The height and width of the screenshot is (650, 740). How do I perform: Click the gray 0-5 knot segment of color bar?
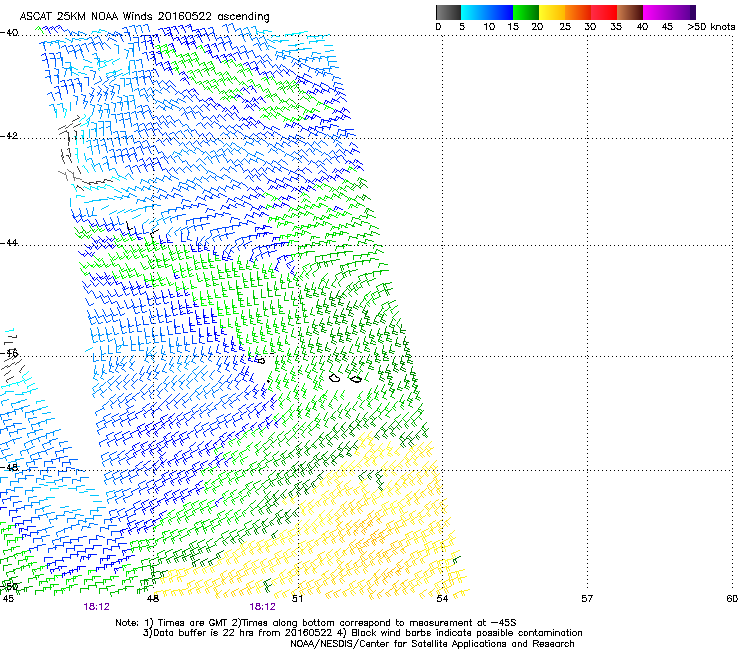[x=448, y=12]
